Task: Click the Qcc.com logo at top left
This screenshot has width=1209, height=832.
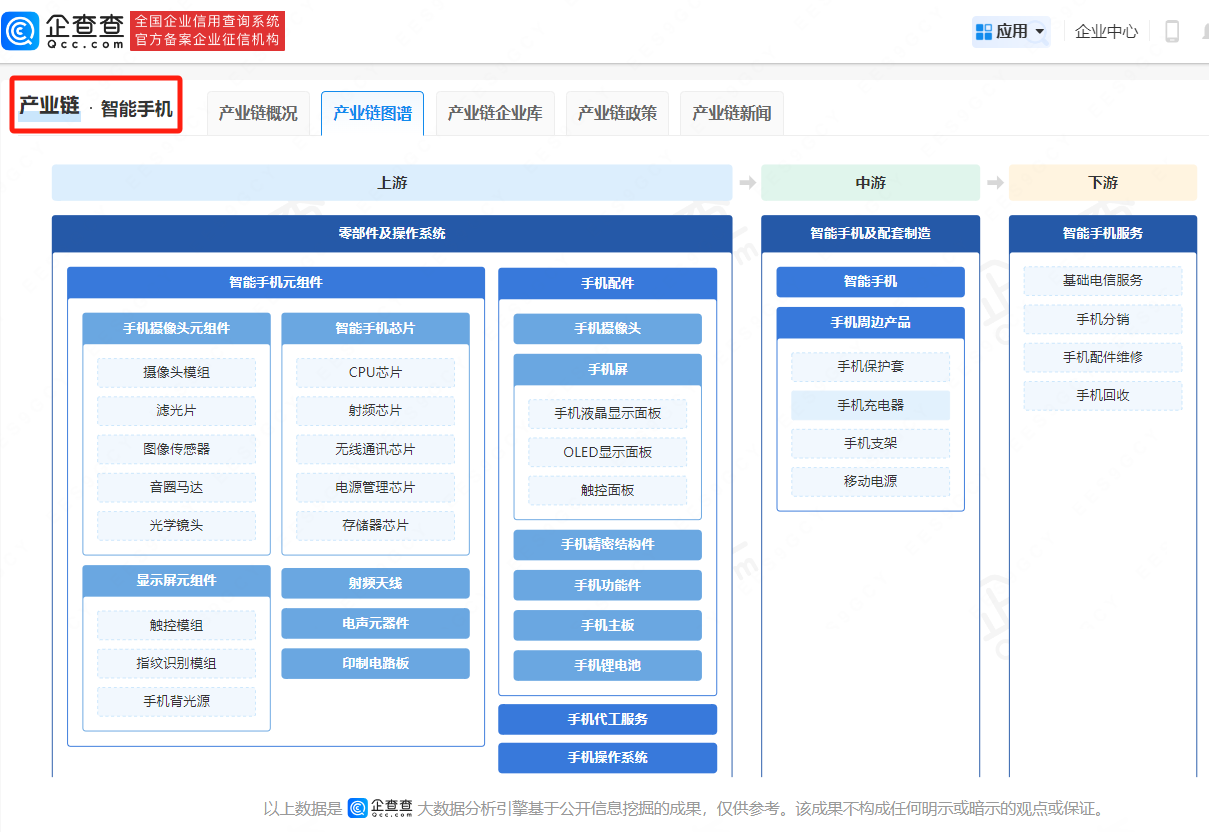Action: pos(64,31)
